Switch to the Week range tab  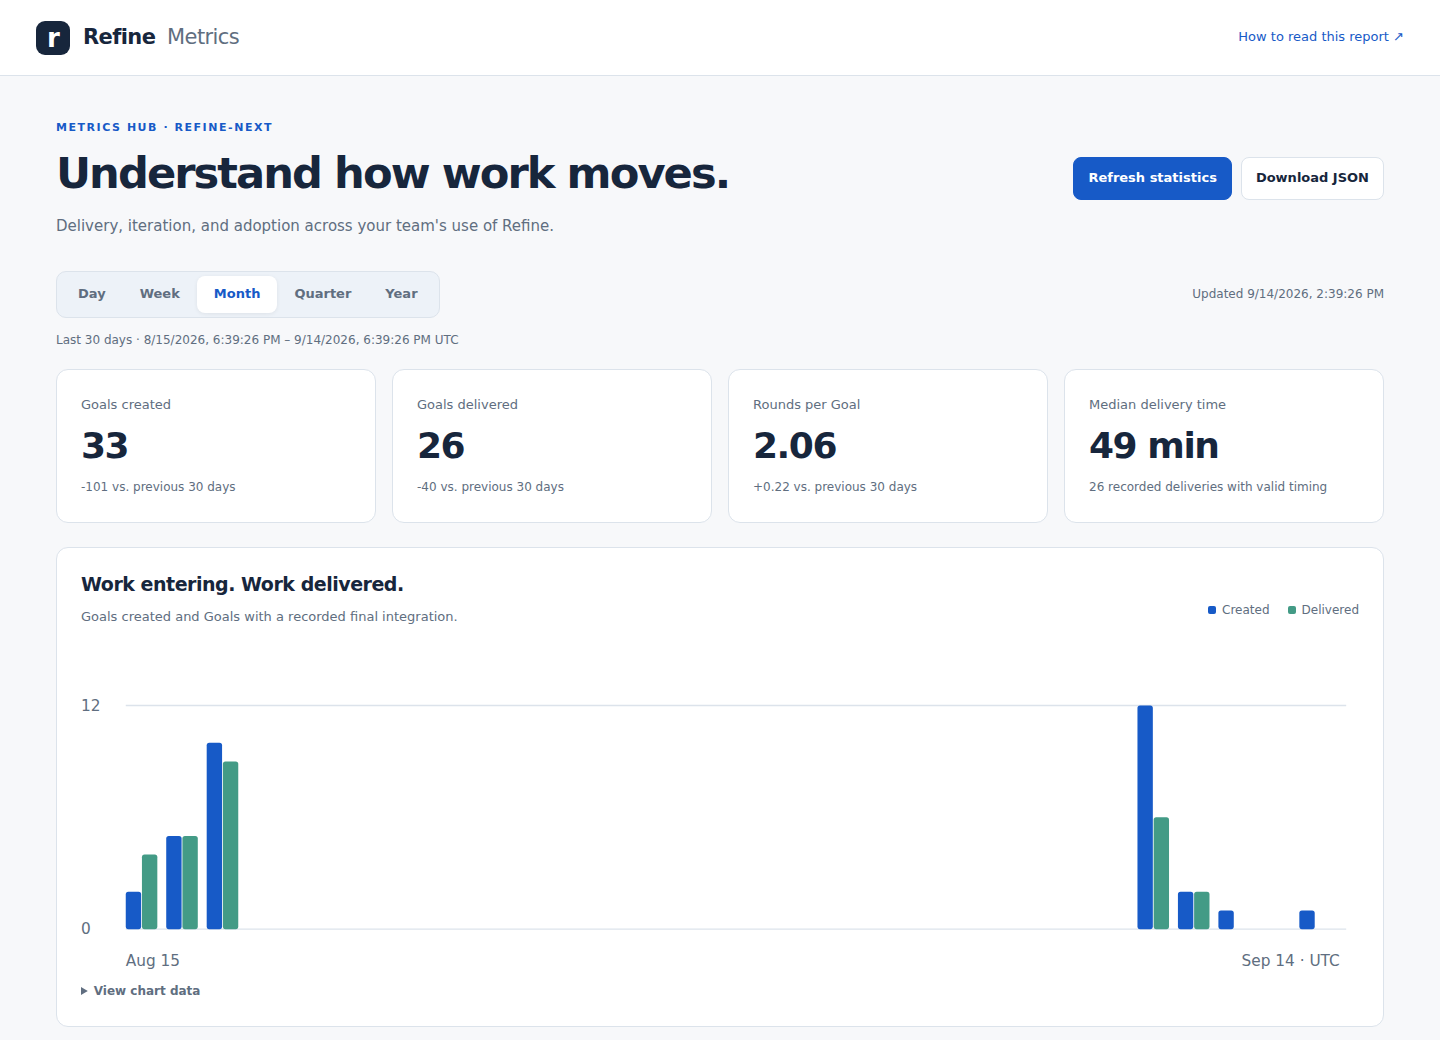coord(160,294)
